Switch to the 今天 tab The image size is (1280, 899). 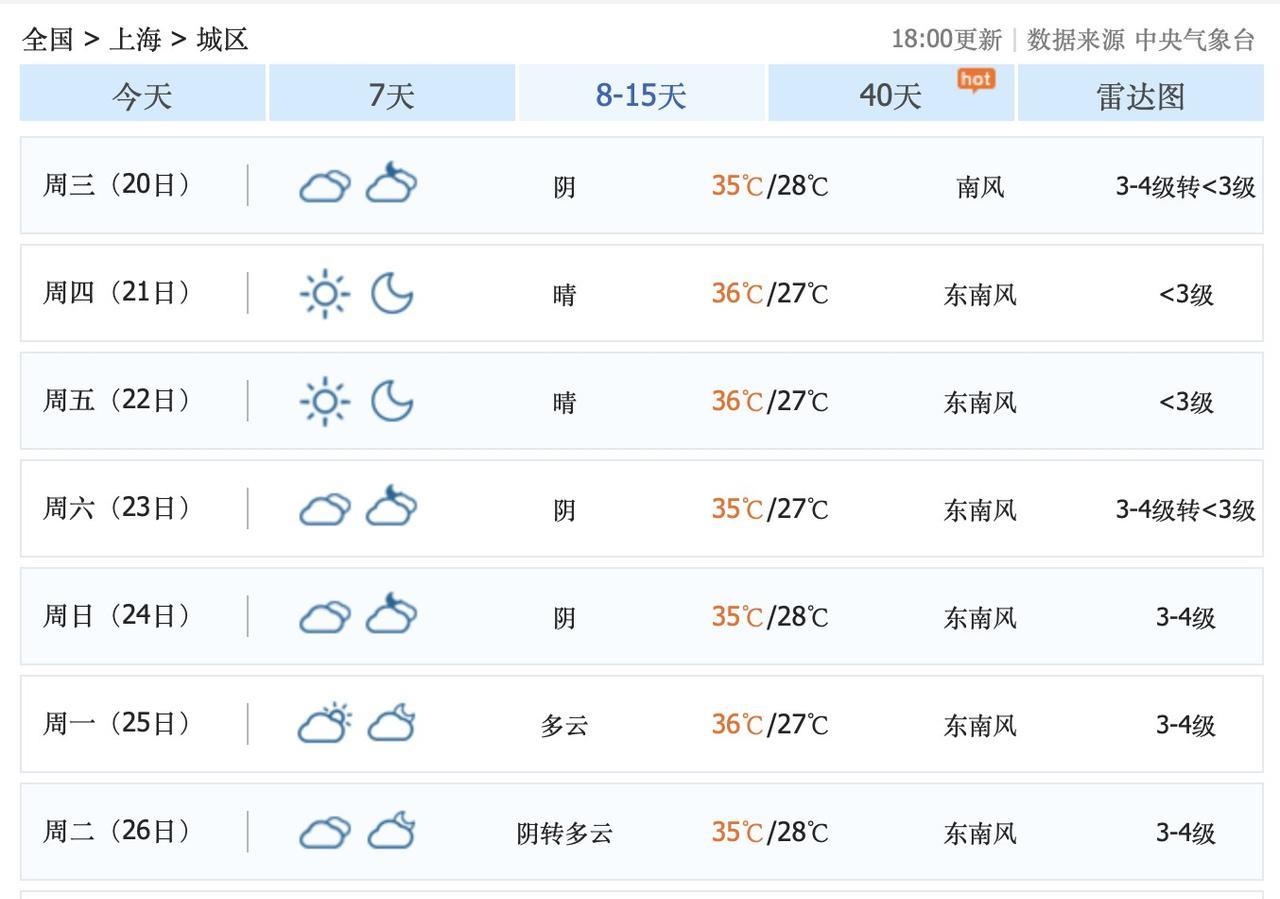click(142, 96)
